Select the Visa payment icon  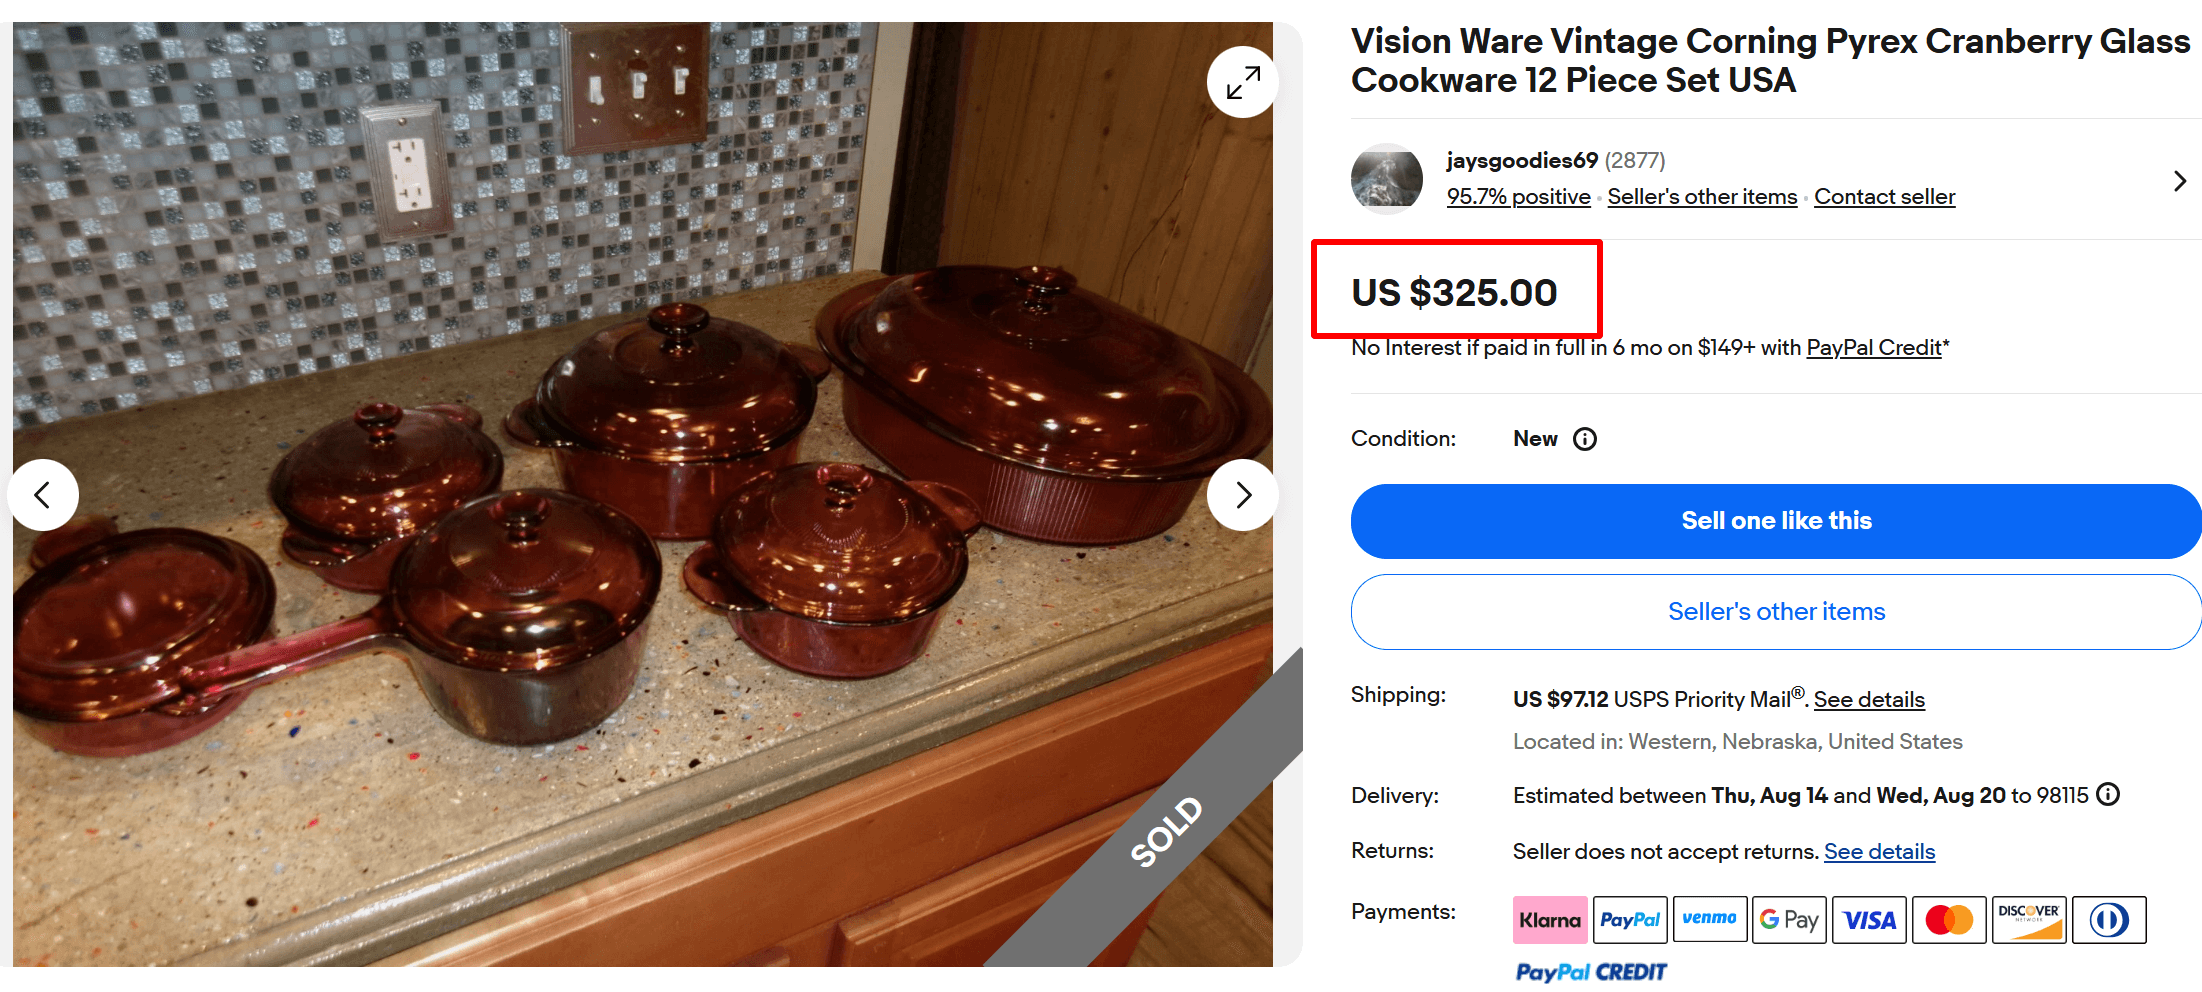tap(1868, 919)
